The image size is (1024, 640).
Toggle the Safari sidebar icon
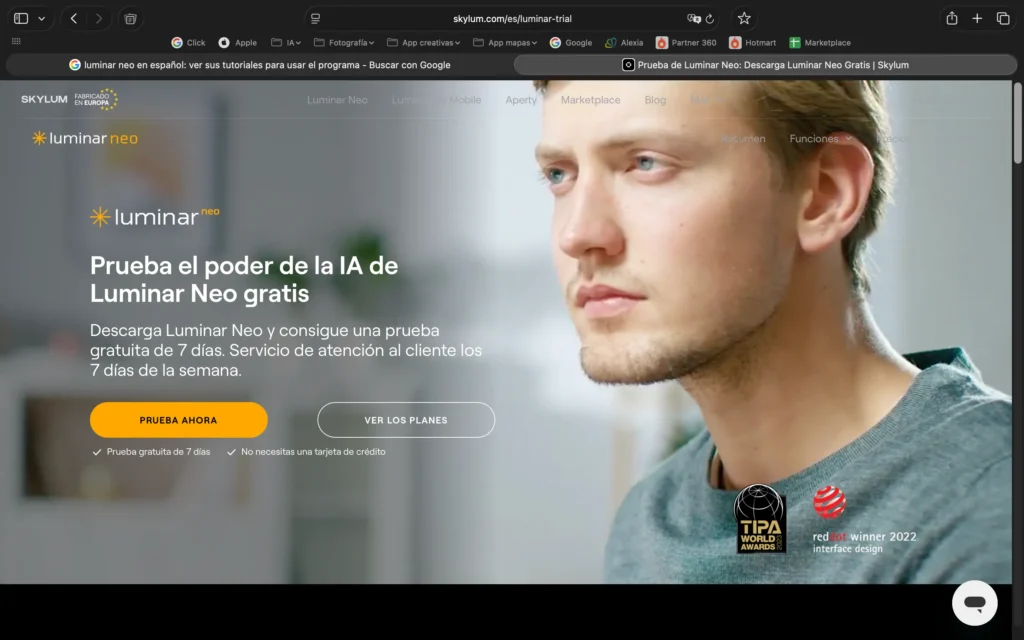click(x=21, y=18)
